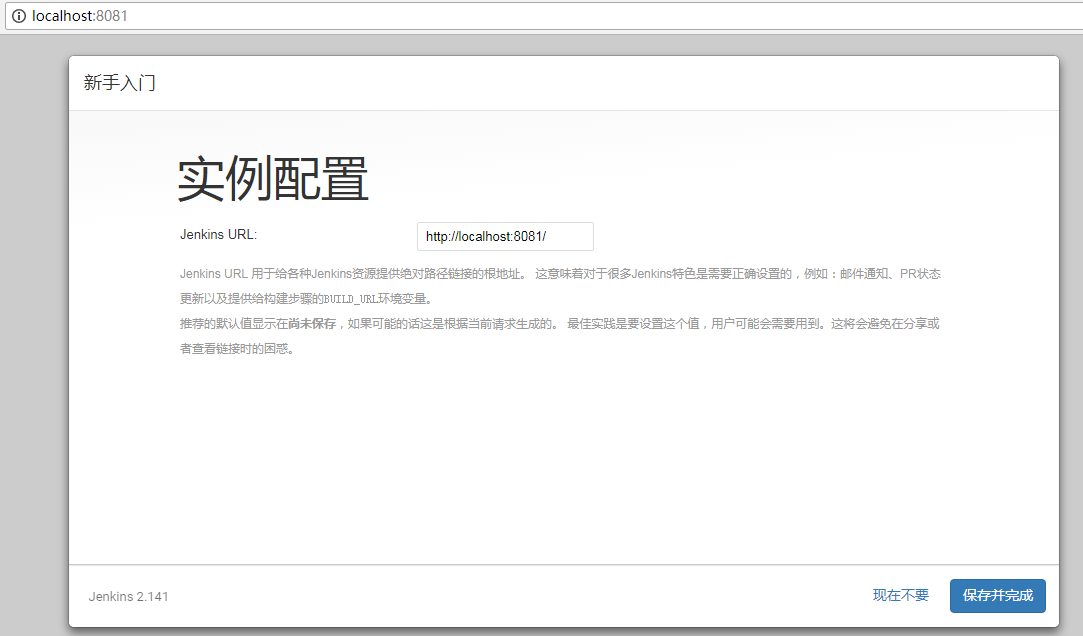Click the Jenkins URL: field label
Viewport: 1083px width, 636px height.
pos(217,234)
